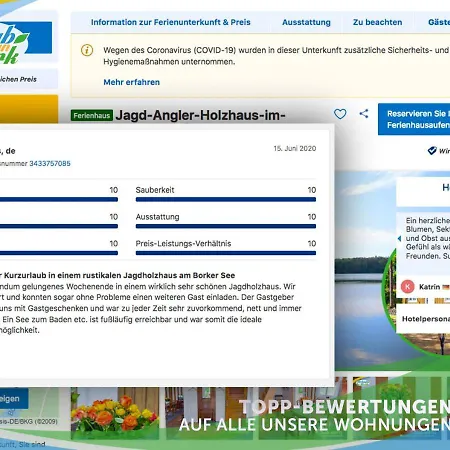Click the Reservieren Sie Ferienhausaufenthalt button
The height and width of the screenshot is (450, 450).
pyautogui.click(x=414, y=119)
